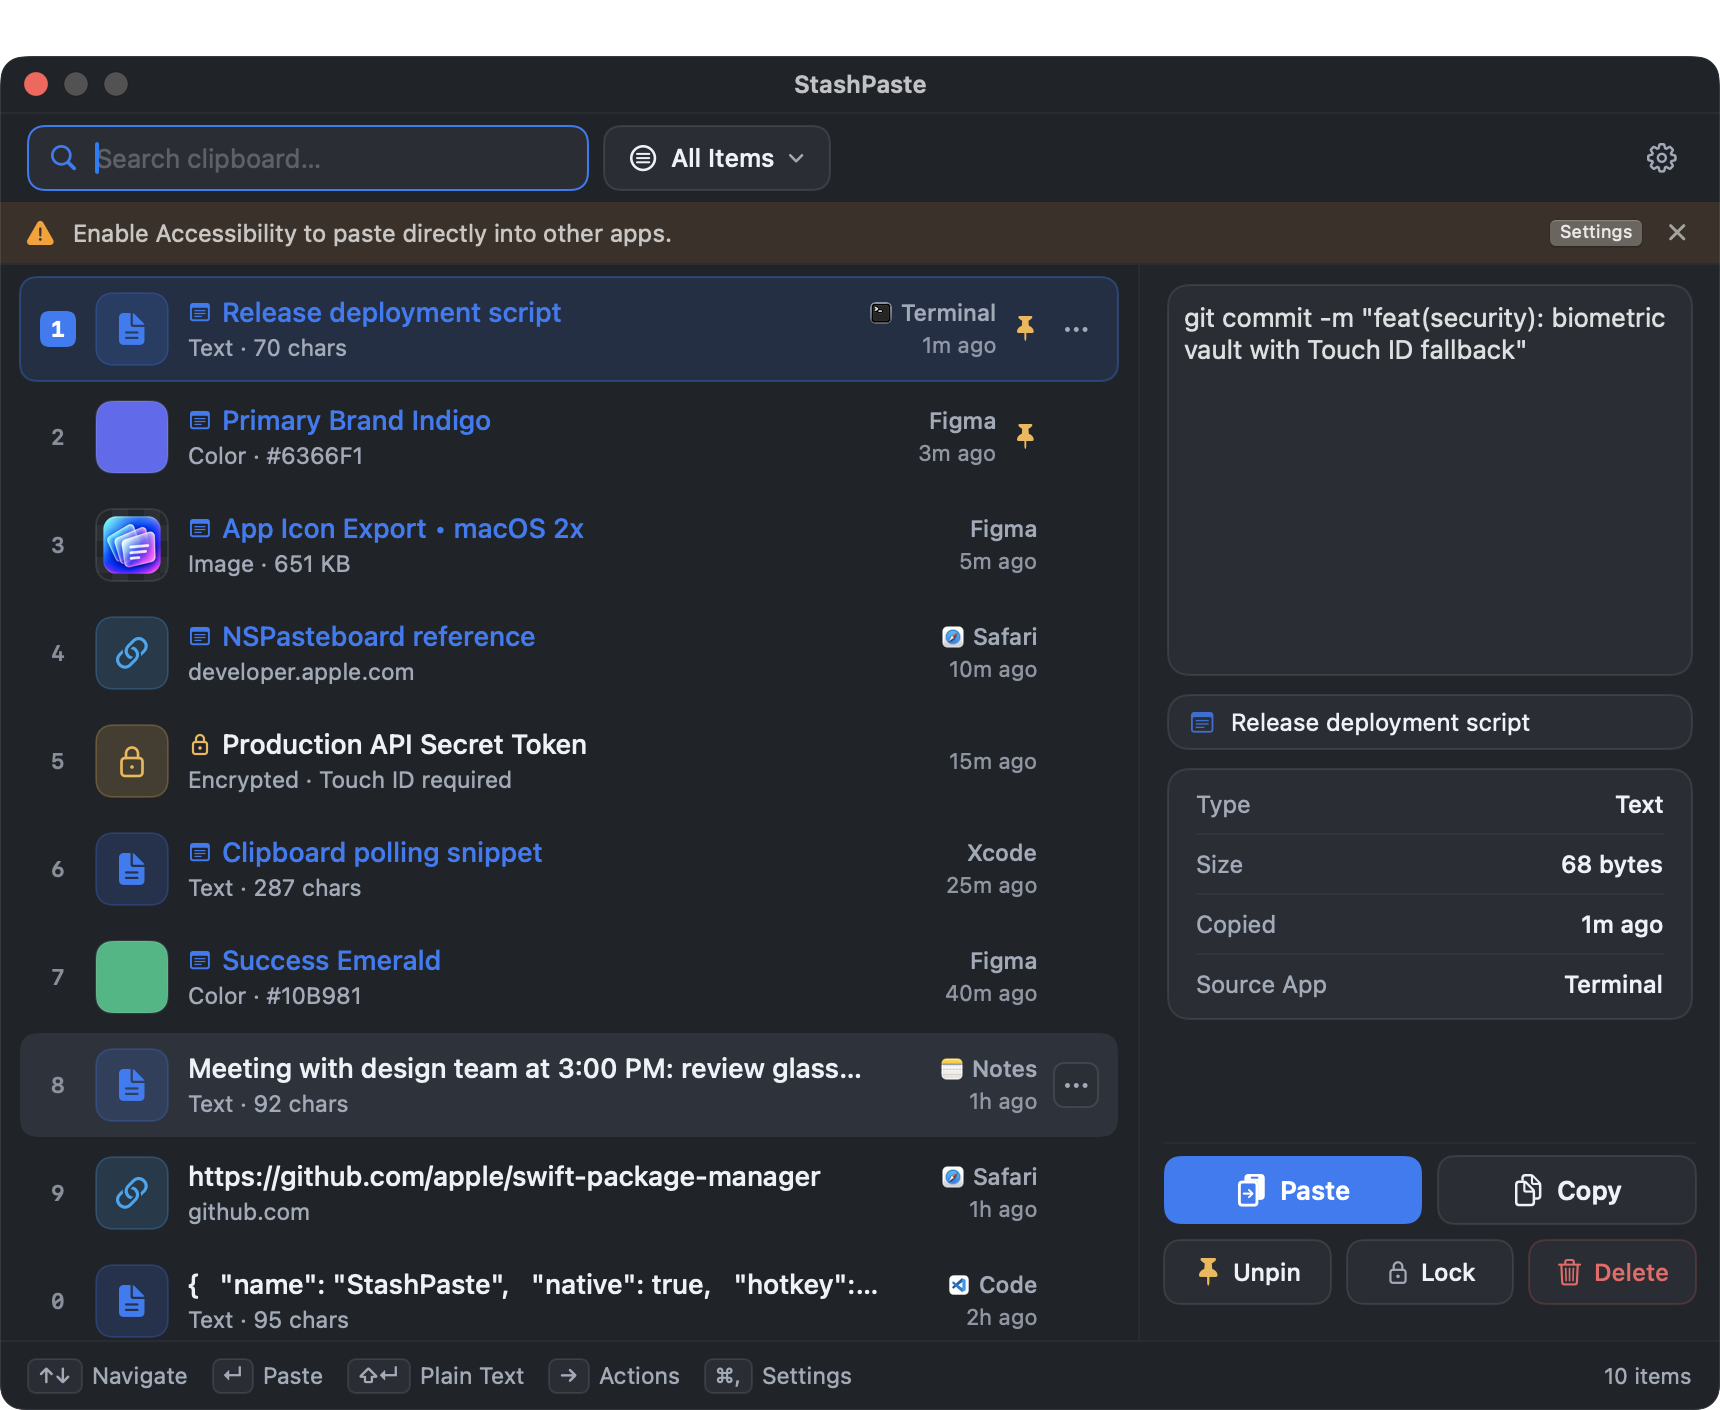Open more actions for Release deployment script
Image resolution: width=1720 pixels, height=1410 pixels.
click(1076, 329)
